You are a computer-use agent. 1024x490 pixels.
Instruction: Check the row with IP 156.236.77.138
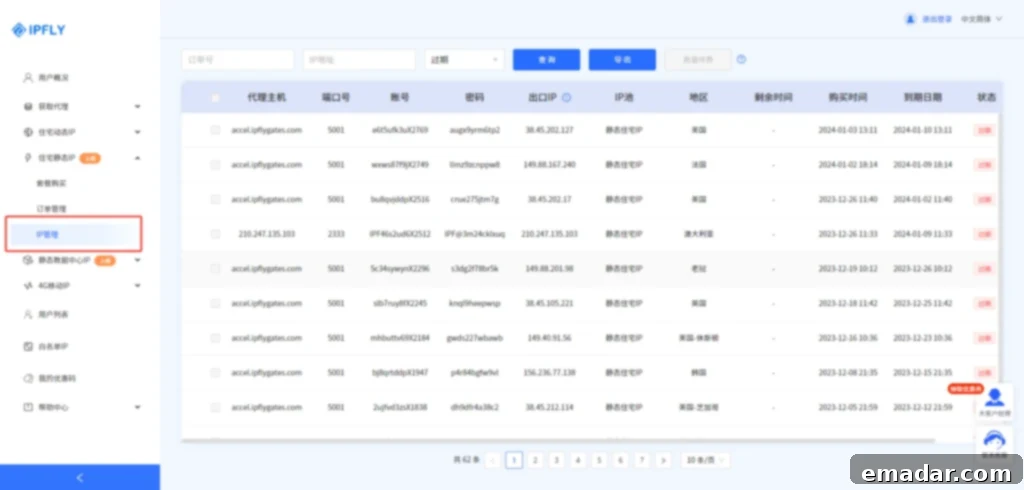click(215, 372)
